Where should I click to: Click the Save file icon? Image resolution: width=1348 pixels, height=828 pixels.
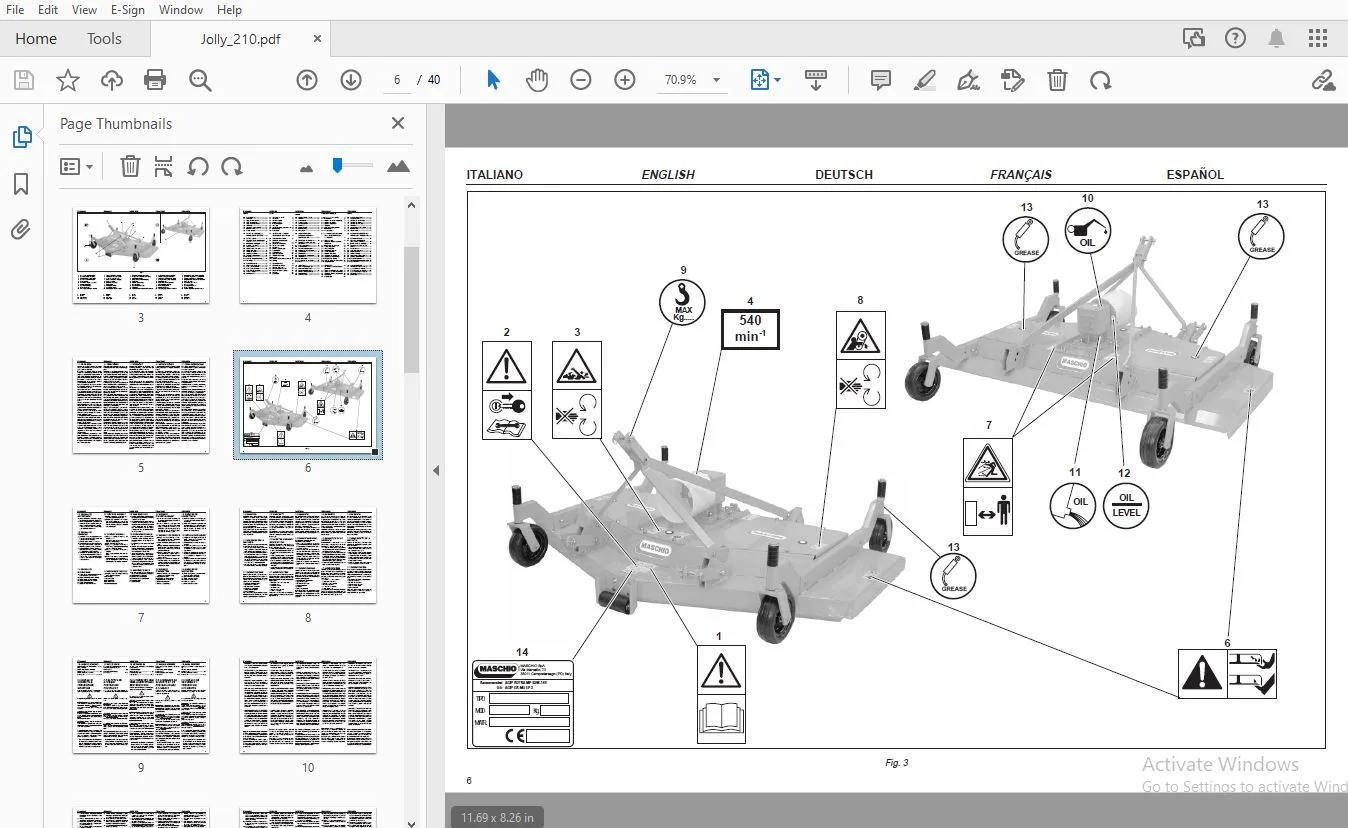tap(23, 80)
